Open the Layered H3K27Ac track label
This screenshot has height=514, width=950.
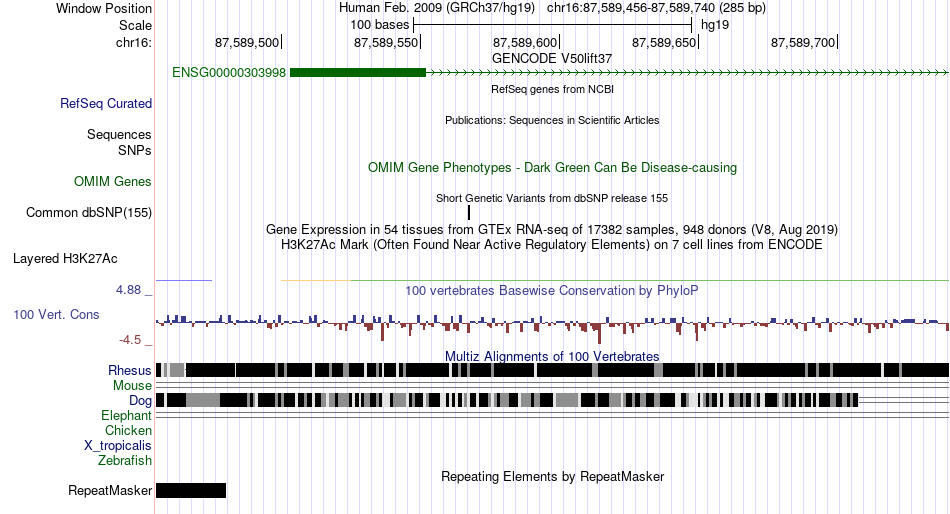point(65,259)
